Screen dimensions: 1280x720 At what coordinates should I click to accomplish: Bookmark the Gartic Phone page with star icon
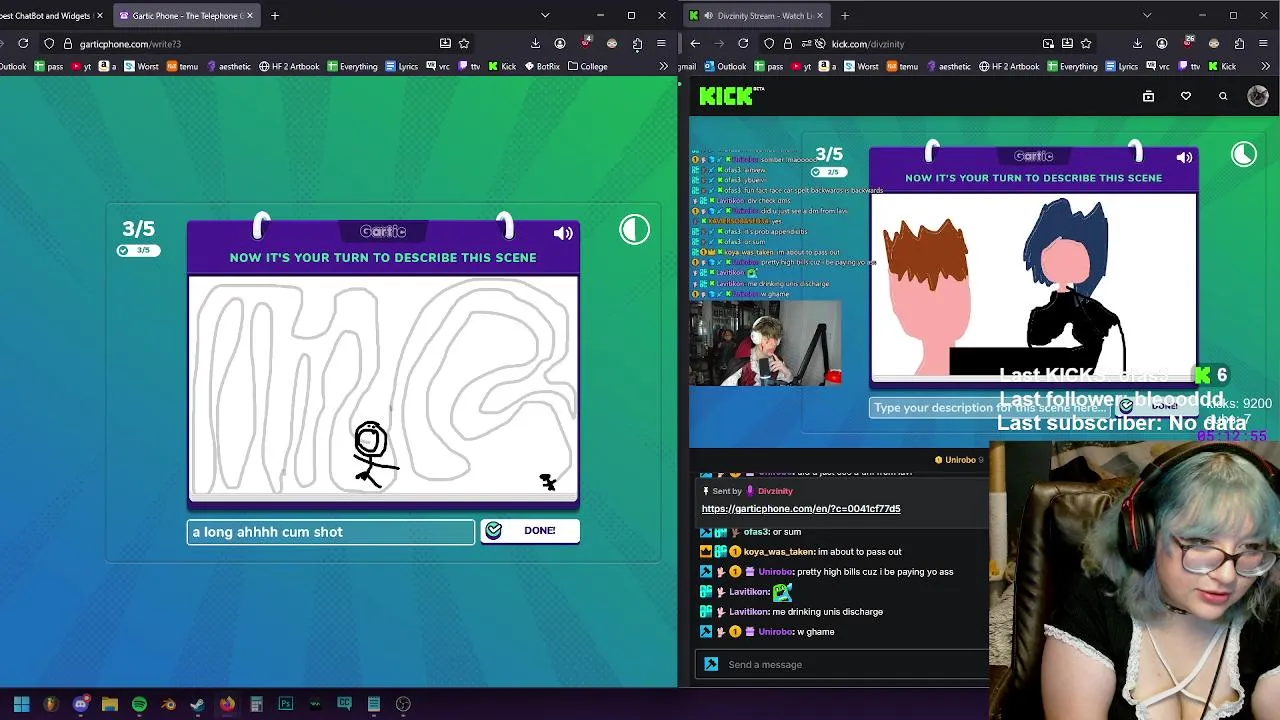pos(464,44)
